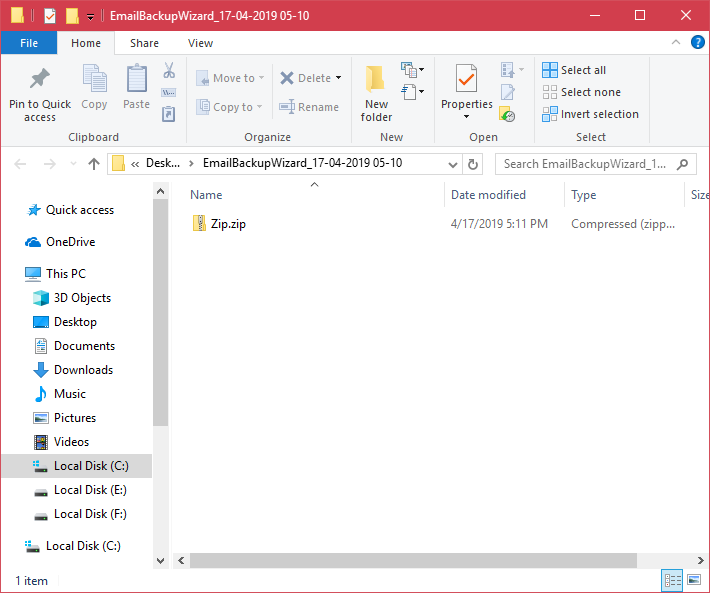This screenshot has width=710, height=593.
Task: Click the Forward navigation arrow
Action: [x=49, y=163]
